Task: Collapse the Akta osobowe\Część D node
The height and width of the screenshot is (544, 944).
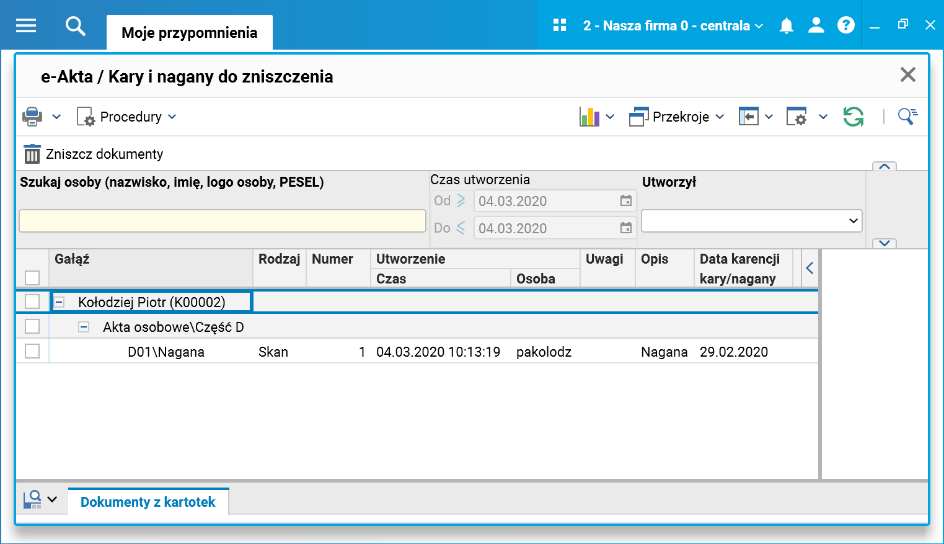Action: pyautogui.click(x=84, y=327)
